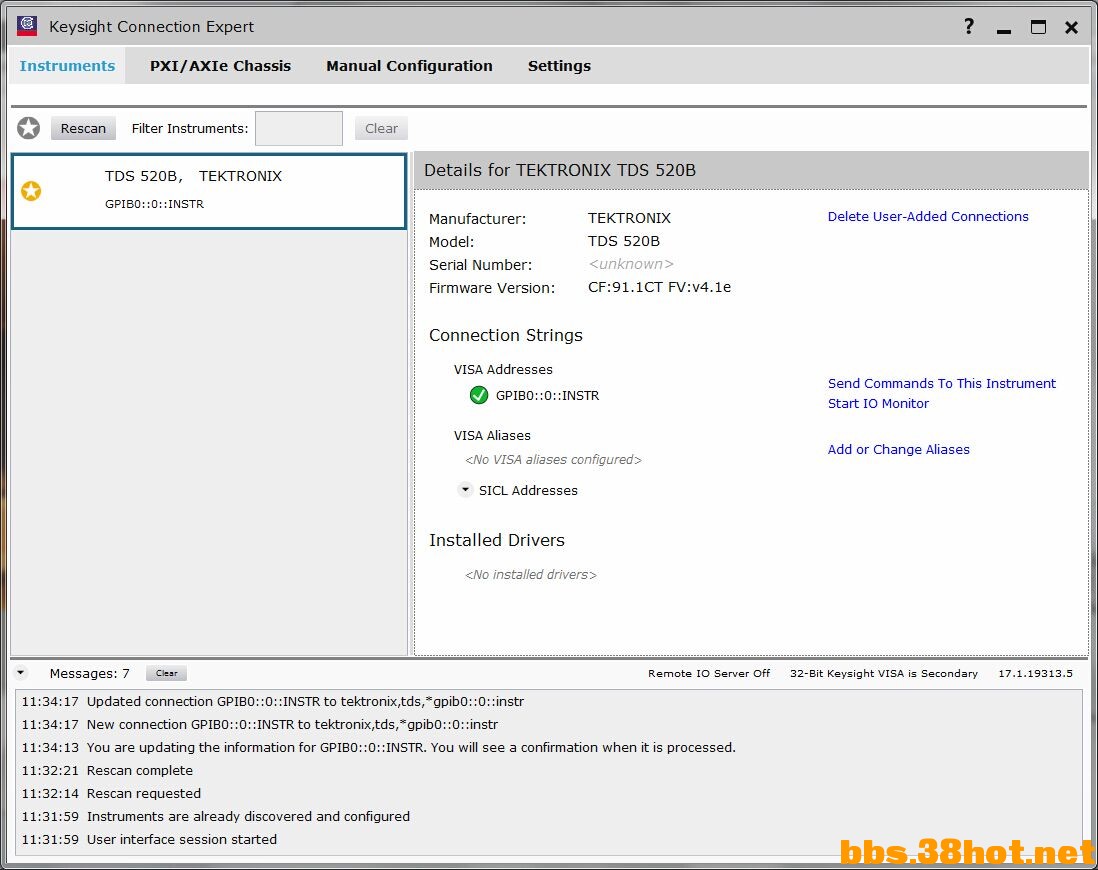Click the Keysight Connection Expert app icon

[27, 26]
